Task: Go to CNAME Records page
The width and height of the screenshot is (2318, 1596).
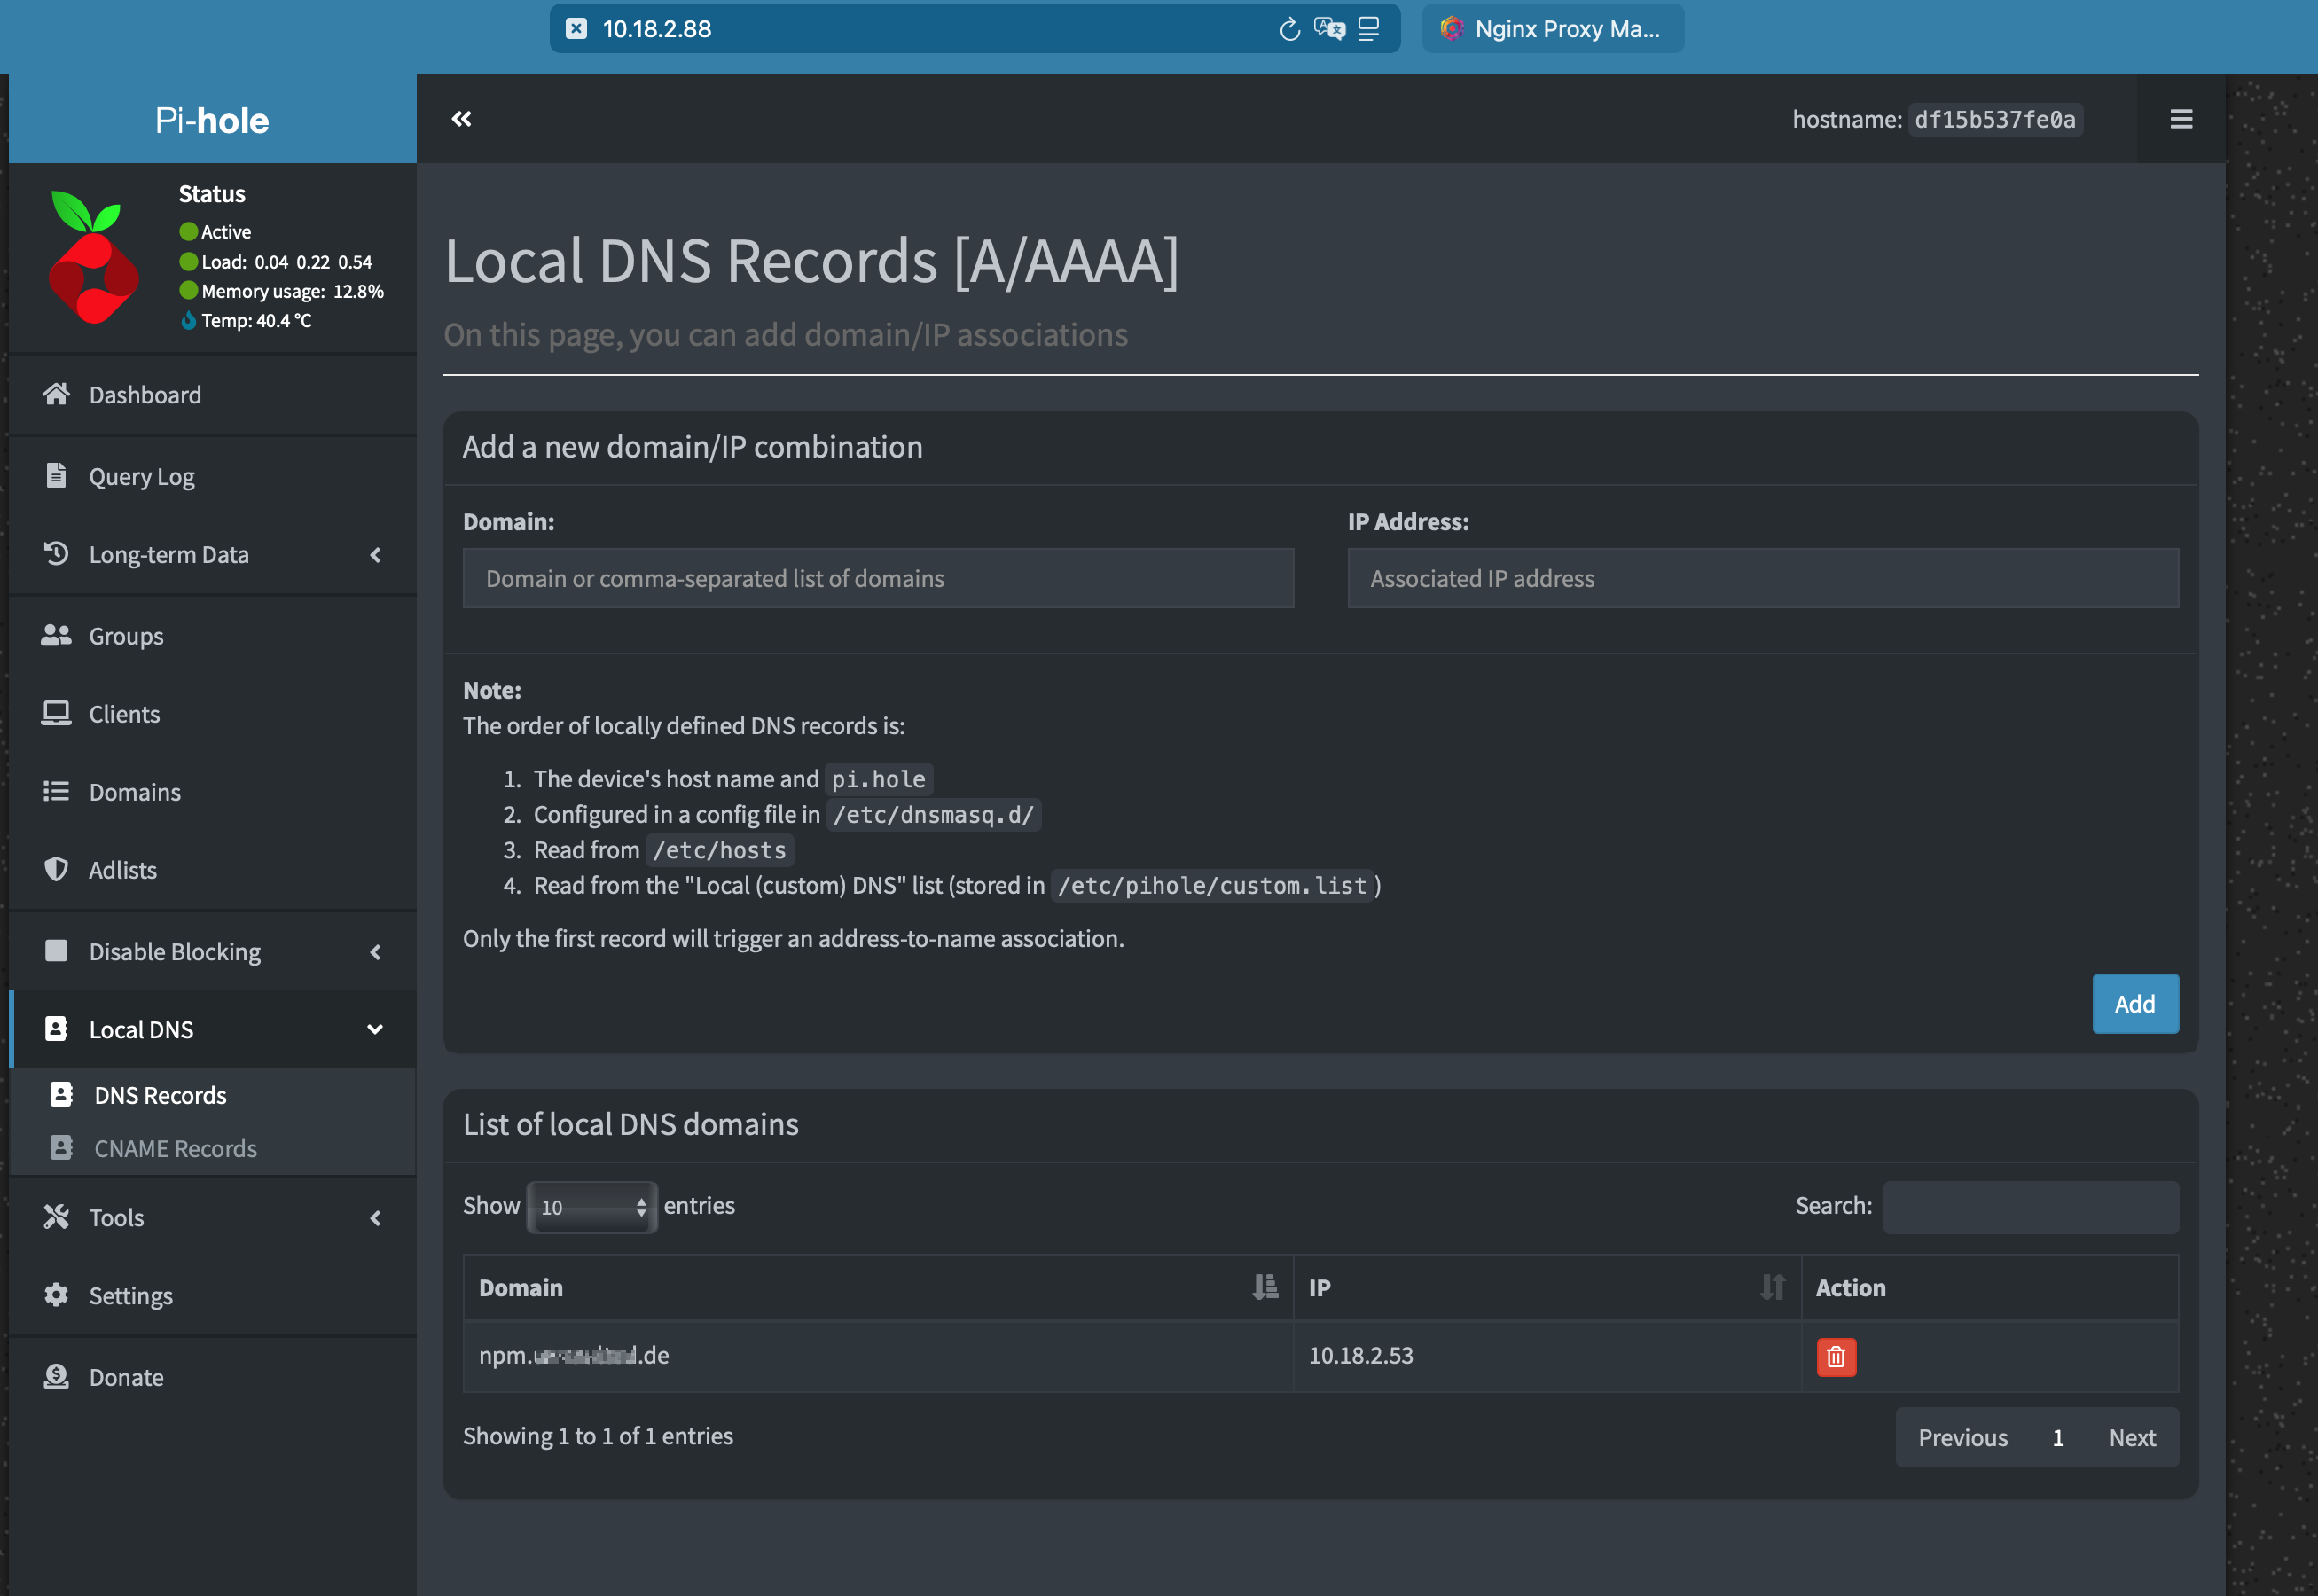Action: (175, 1149)
